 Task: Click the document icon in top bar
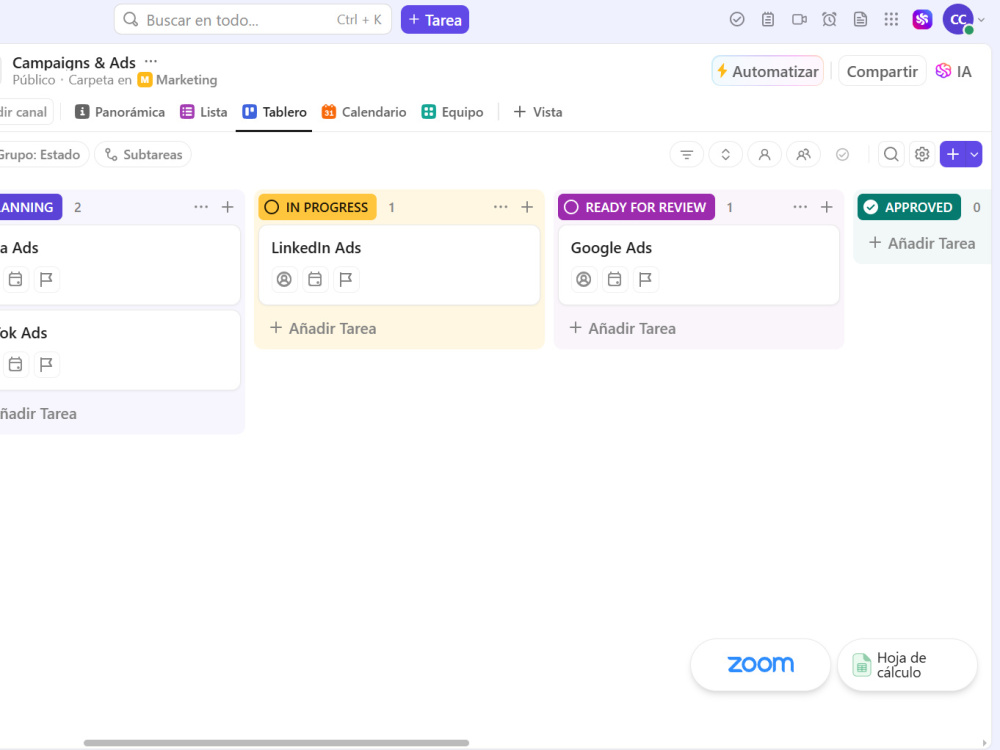[860, 20]
